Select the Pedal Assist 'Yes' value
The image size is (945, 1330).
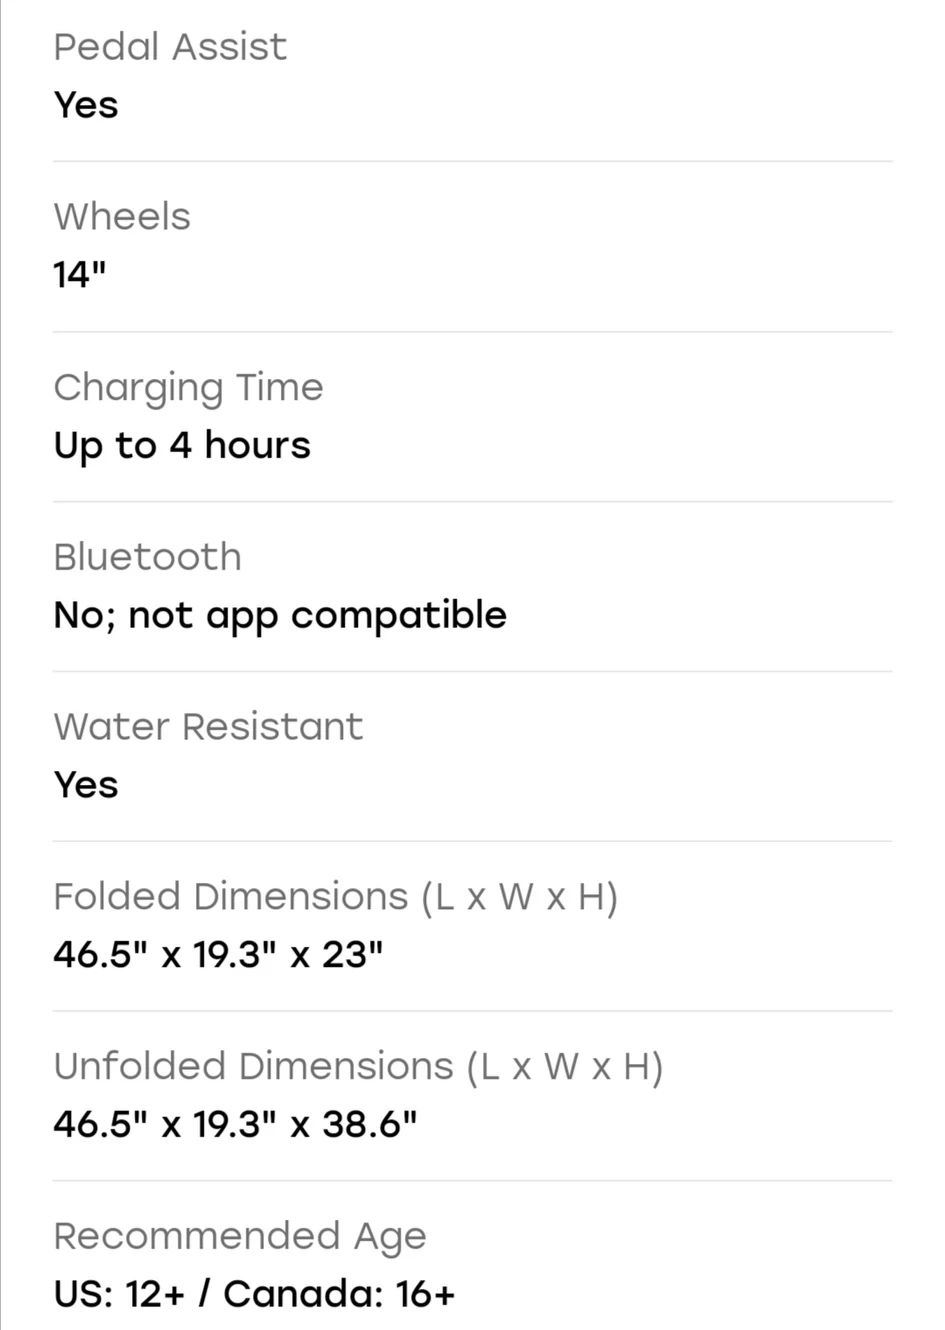click(x=86, y=105)
